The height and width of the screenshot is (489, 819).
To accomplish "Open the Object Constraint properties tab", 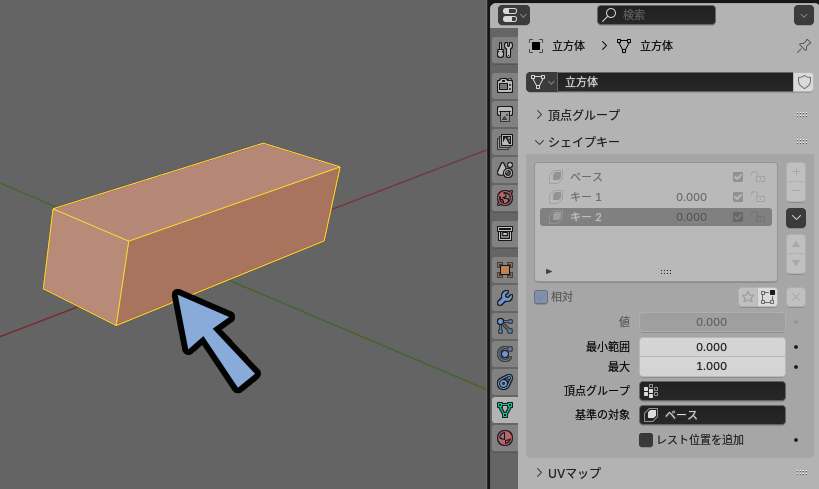I will pos(505,382).
